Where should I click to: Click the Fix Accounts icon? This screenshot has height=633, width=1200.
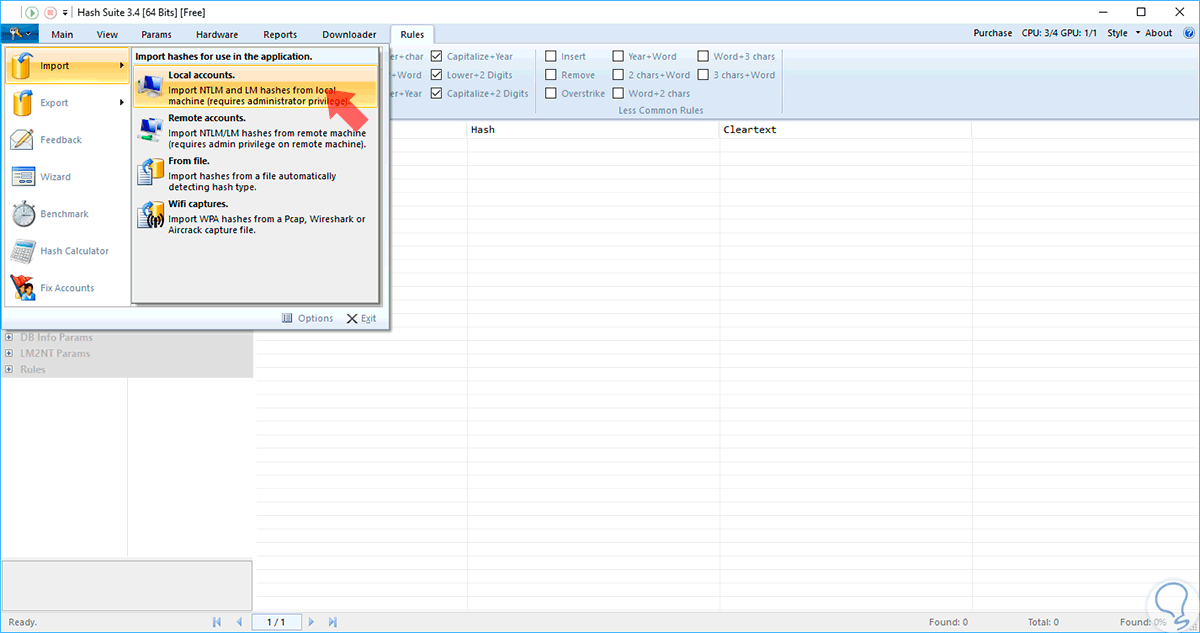pos(23,288)
